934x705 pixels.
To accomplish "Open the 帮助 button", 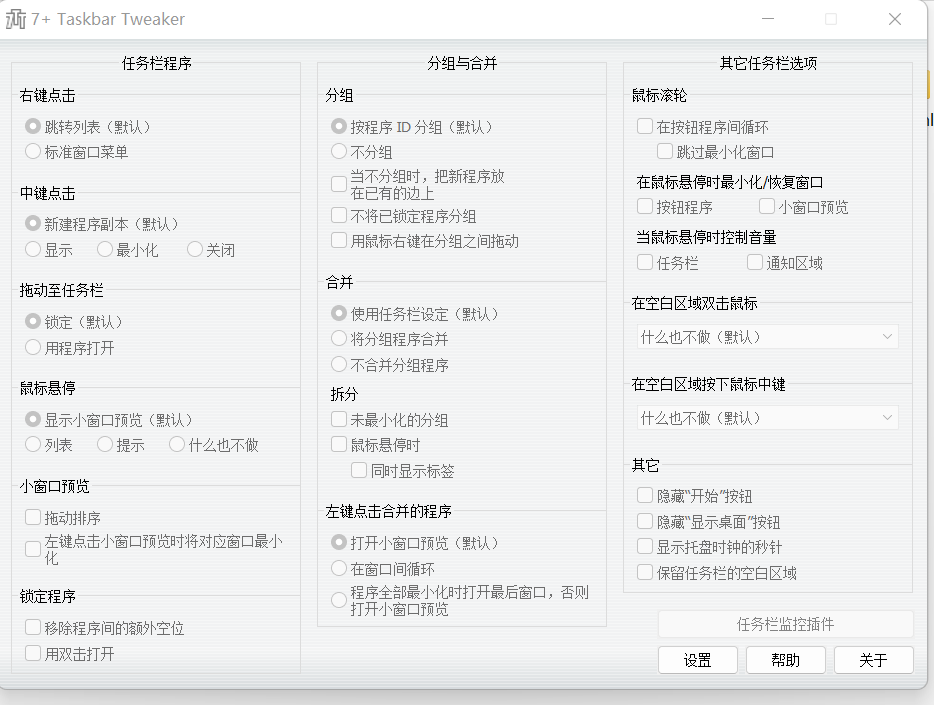I will tap(785, 660).
